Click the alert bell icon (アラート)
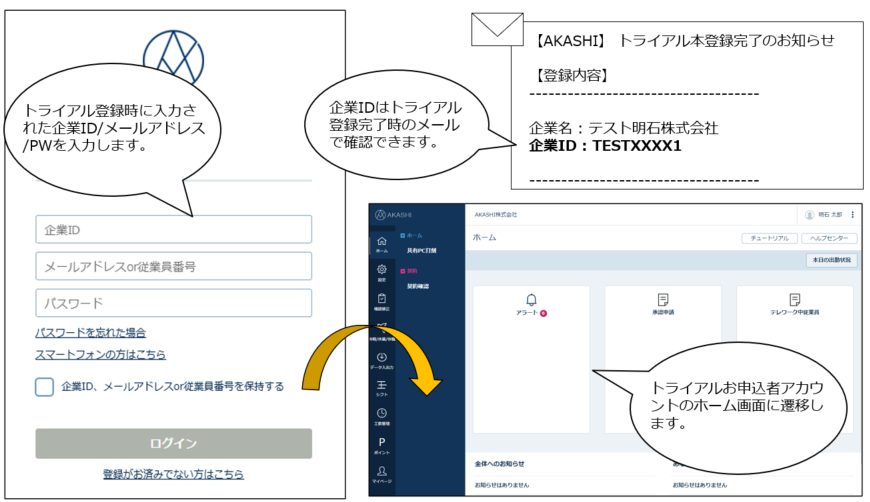 click(531, 300)
